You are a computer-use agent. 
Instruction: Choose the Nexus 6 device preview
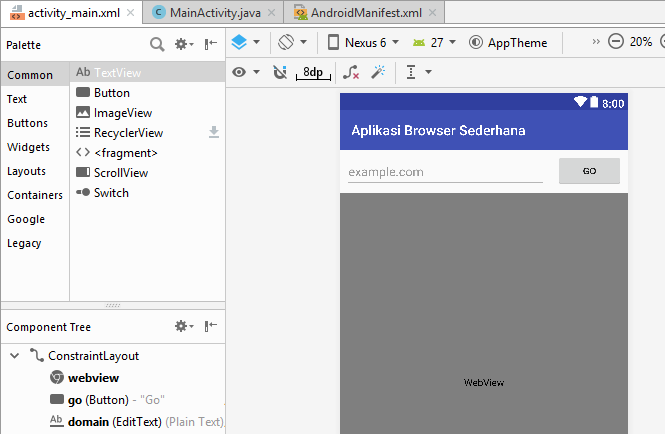pos(363,42)
